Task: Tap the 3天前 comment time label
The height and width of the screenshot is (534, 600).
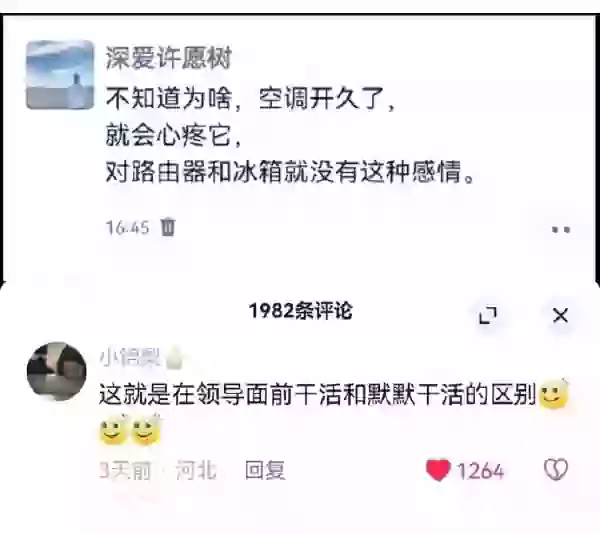Action: [125, 470]
